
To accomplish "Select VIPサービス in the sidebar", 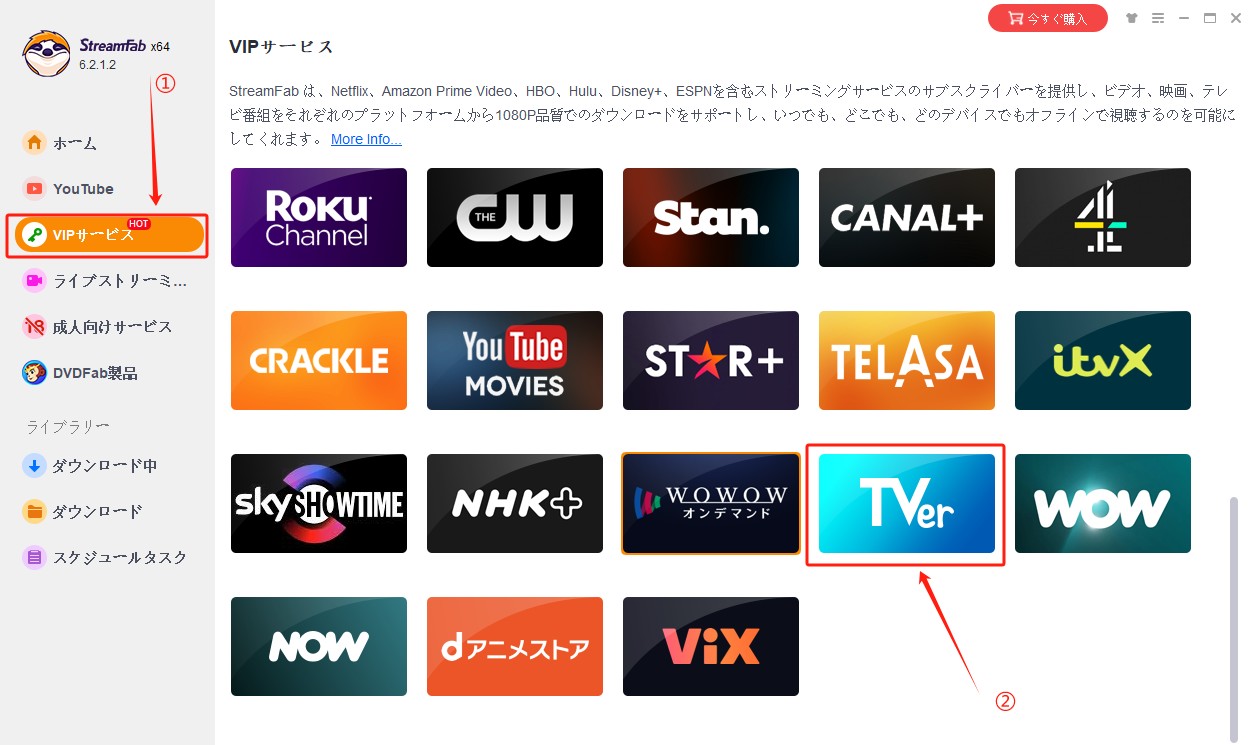I will (108, 235).
